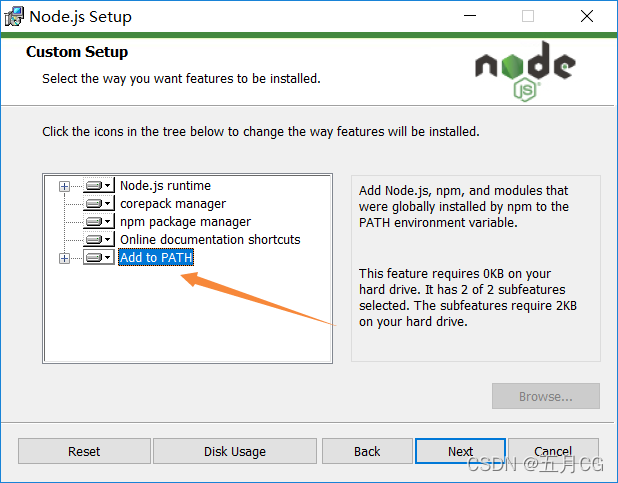
Task: Minimize the Node.js Setup window
Action: (x=470, y=16)
